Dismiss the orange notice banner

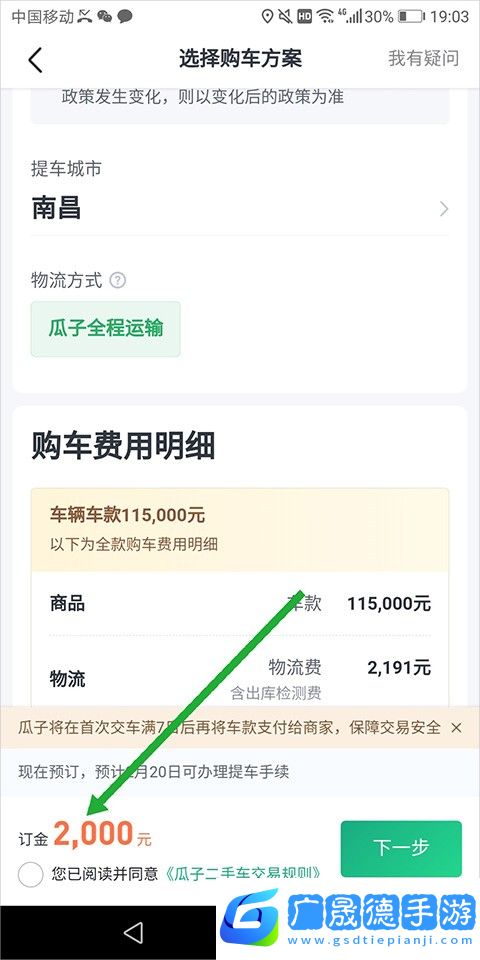tap(456, 727)
